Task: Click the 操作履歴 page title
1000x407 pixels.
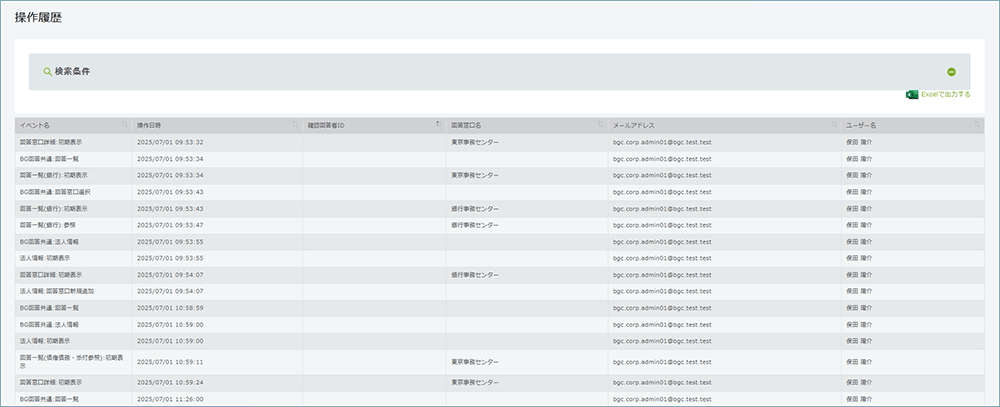Action: pyautogui.click(x=40, y=19)
